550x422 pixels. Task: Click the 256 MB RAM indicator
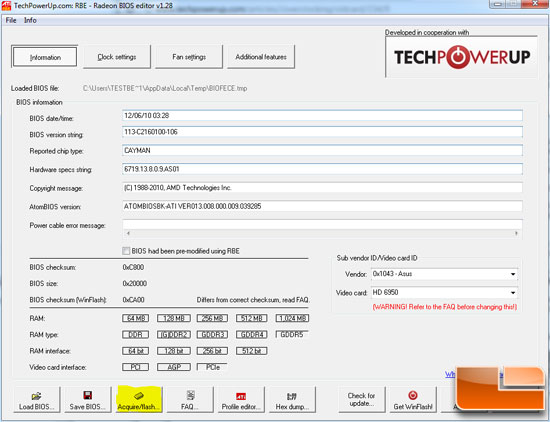pos(212,318)
